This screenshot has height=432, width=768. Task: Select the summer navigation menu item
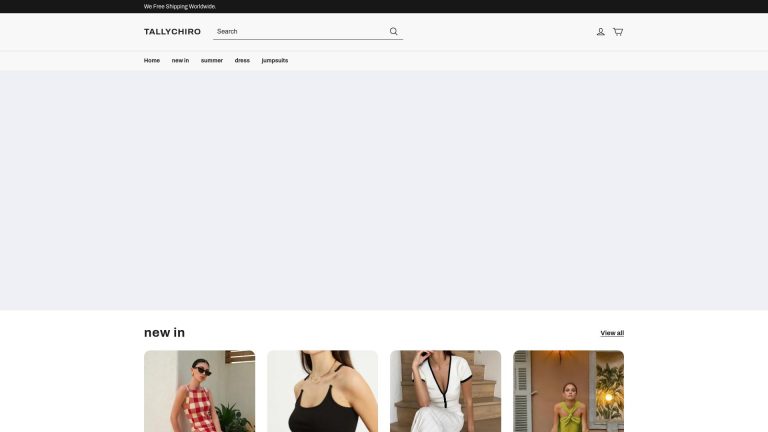(212, 61)
